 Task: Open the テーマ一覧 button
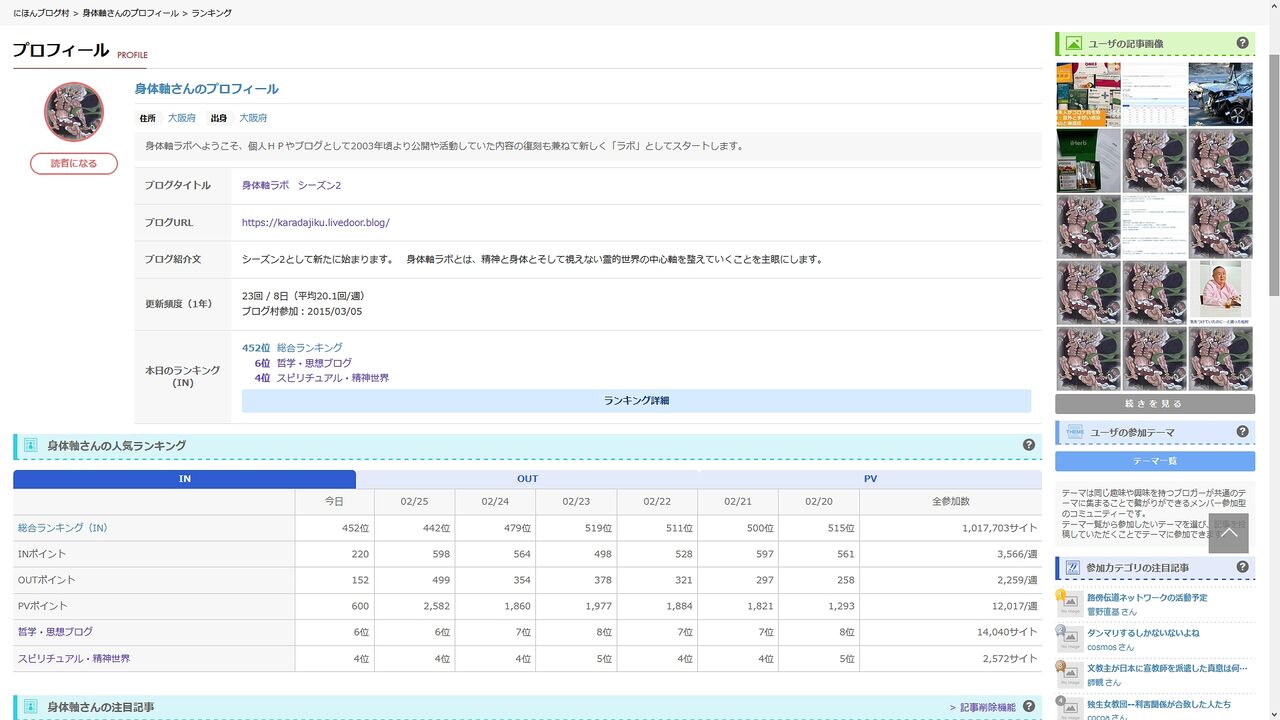click(1155, 461)
